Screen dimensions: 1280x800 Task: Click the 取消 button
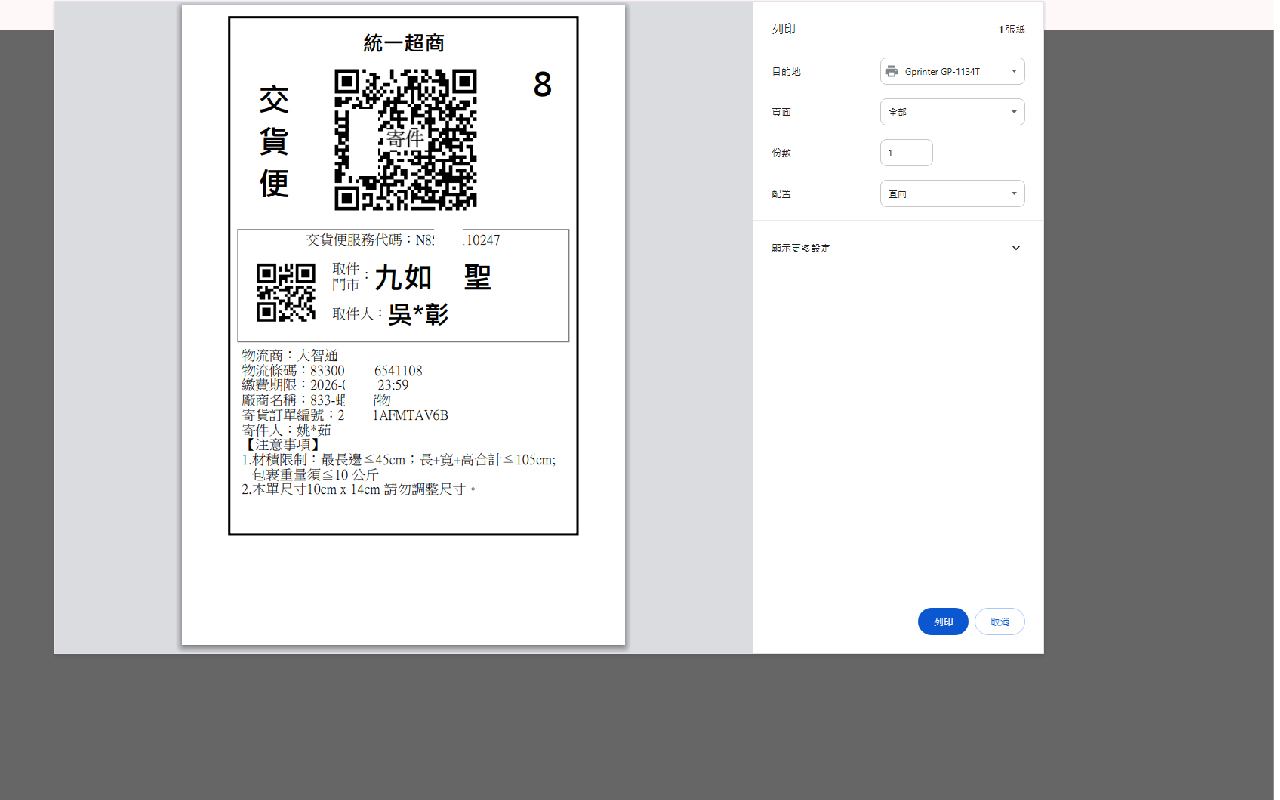coord(1000,621)
